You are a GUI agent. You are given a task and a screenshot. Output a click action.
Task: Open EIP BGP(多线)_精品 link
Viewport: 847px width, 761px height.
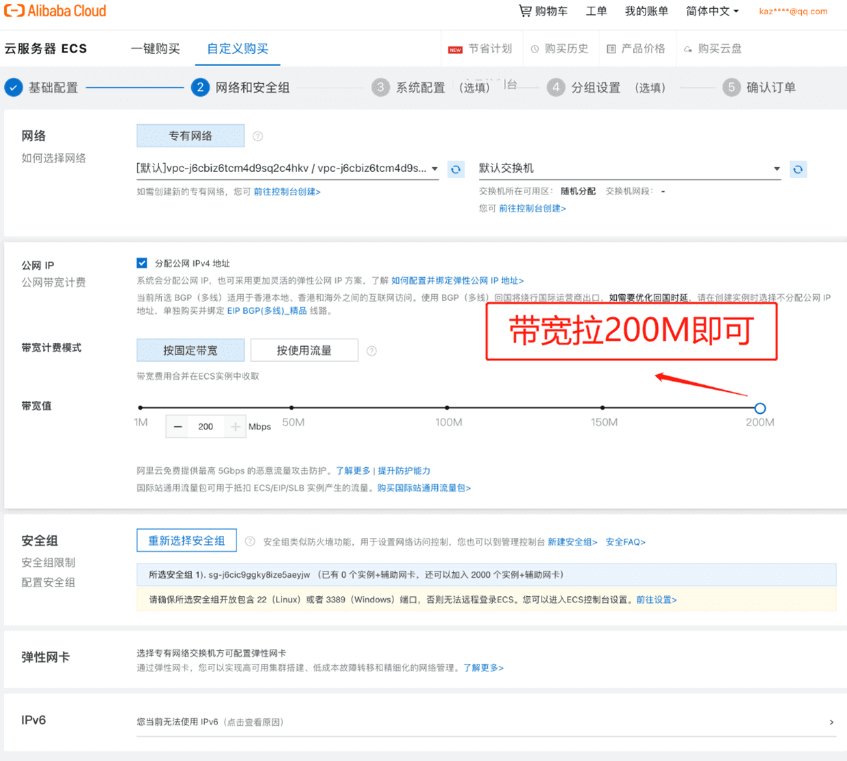(x=267, y=311)
